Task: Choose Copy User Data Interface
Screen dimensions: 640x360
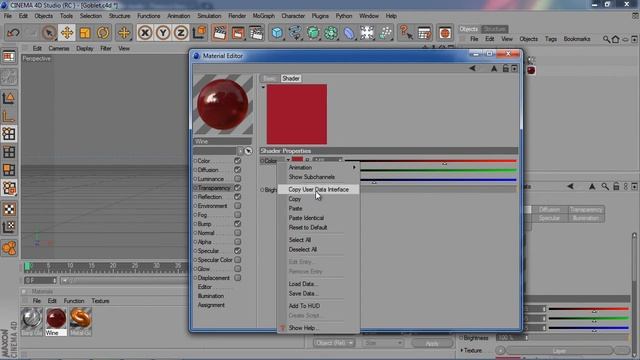Action: pyautogui.click(x=318, y=189)
